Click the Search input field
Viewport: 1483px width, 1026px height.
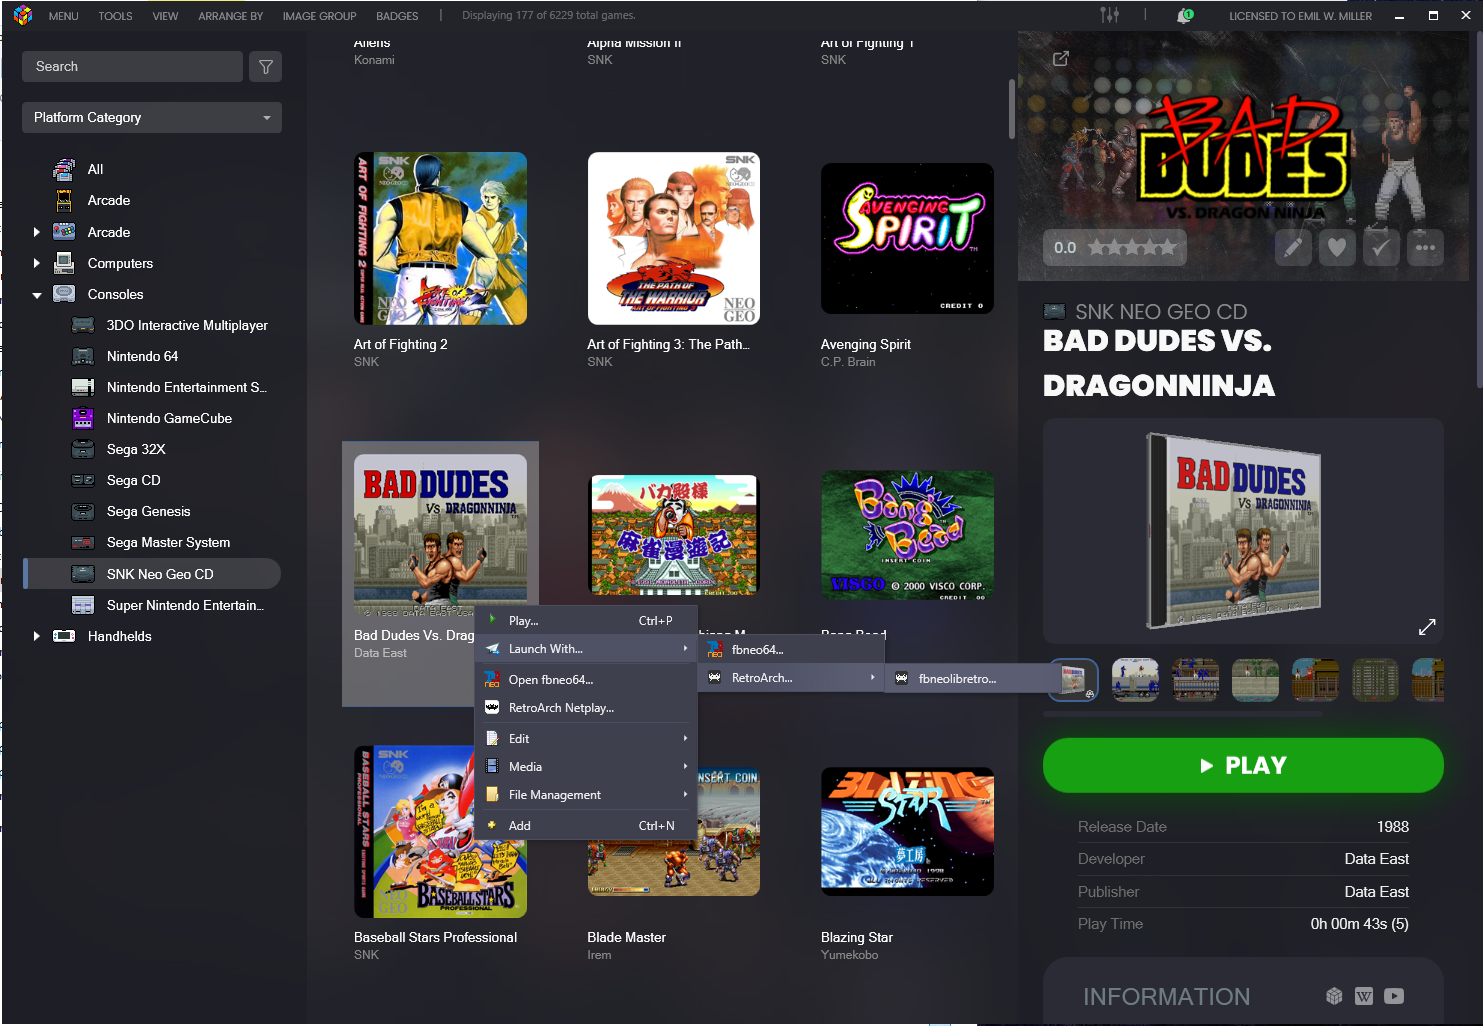click(132, 67)
